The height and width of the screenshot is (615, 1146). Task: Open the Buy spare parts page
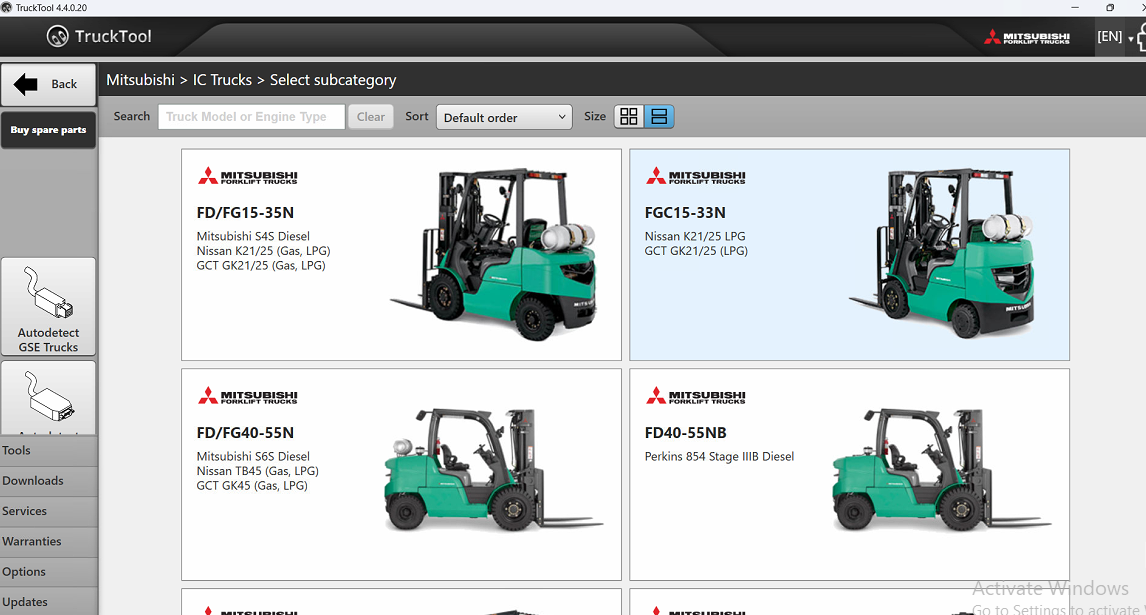(x=48, y=129)
